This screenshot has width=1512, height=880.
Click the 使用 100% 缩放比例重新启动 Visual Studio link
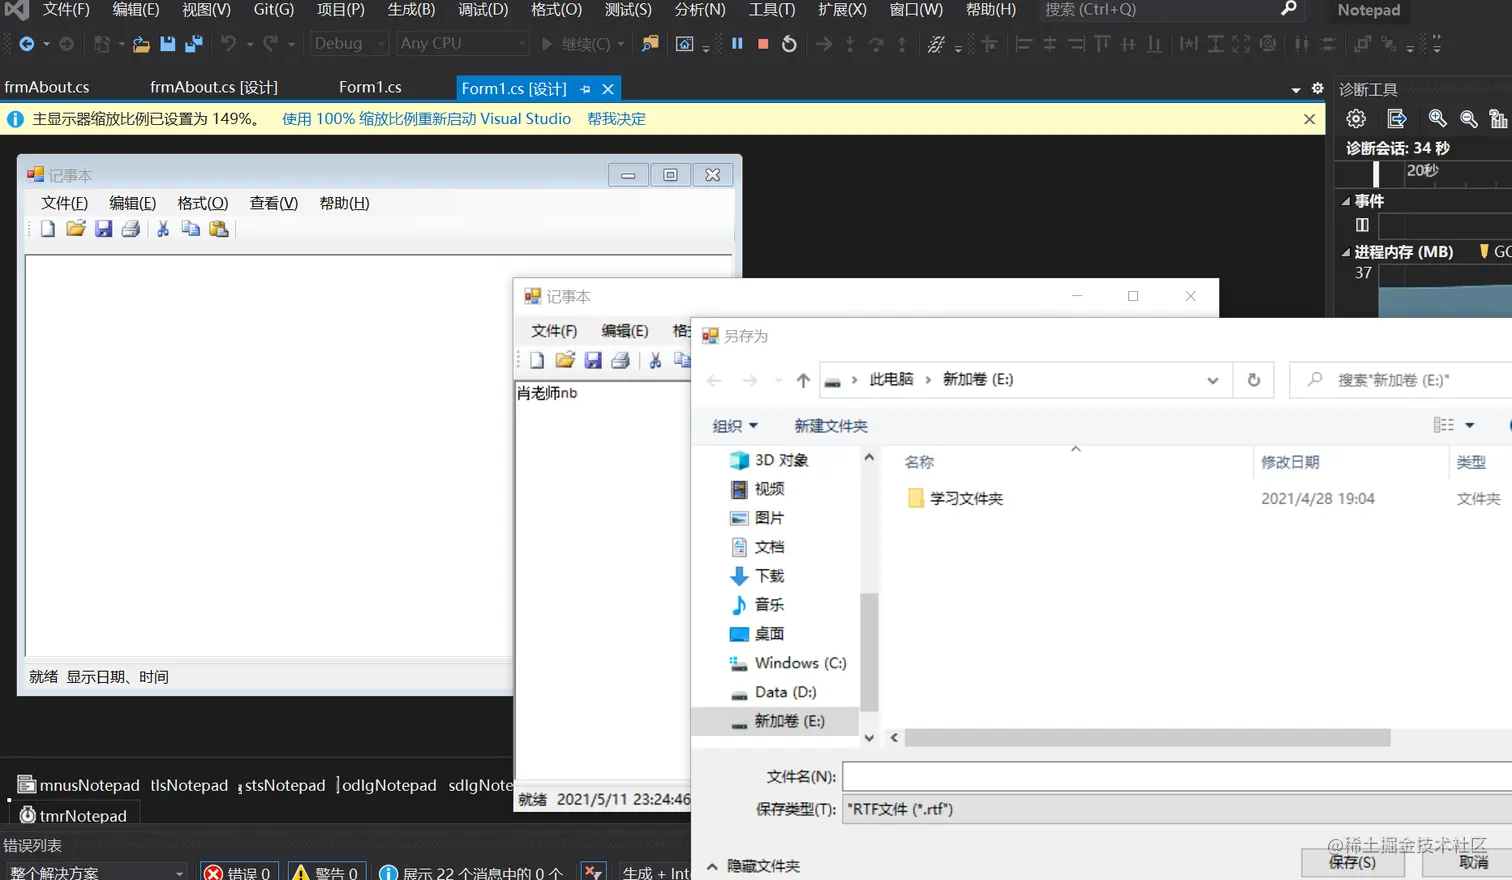tap(426, 119)
